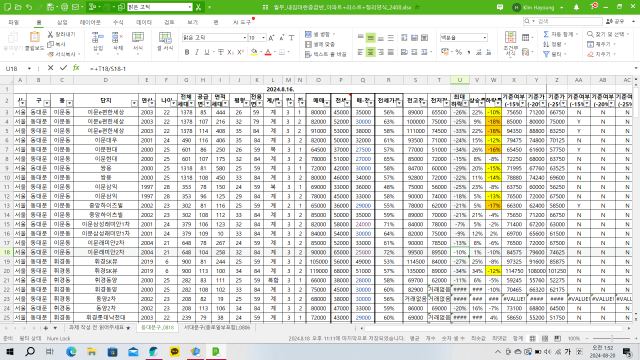Toggle center horizontal alignment button
Screen dimensions: 640x360
371,52
